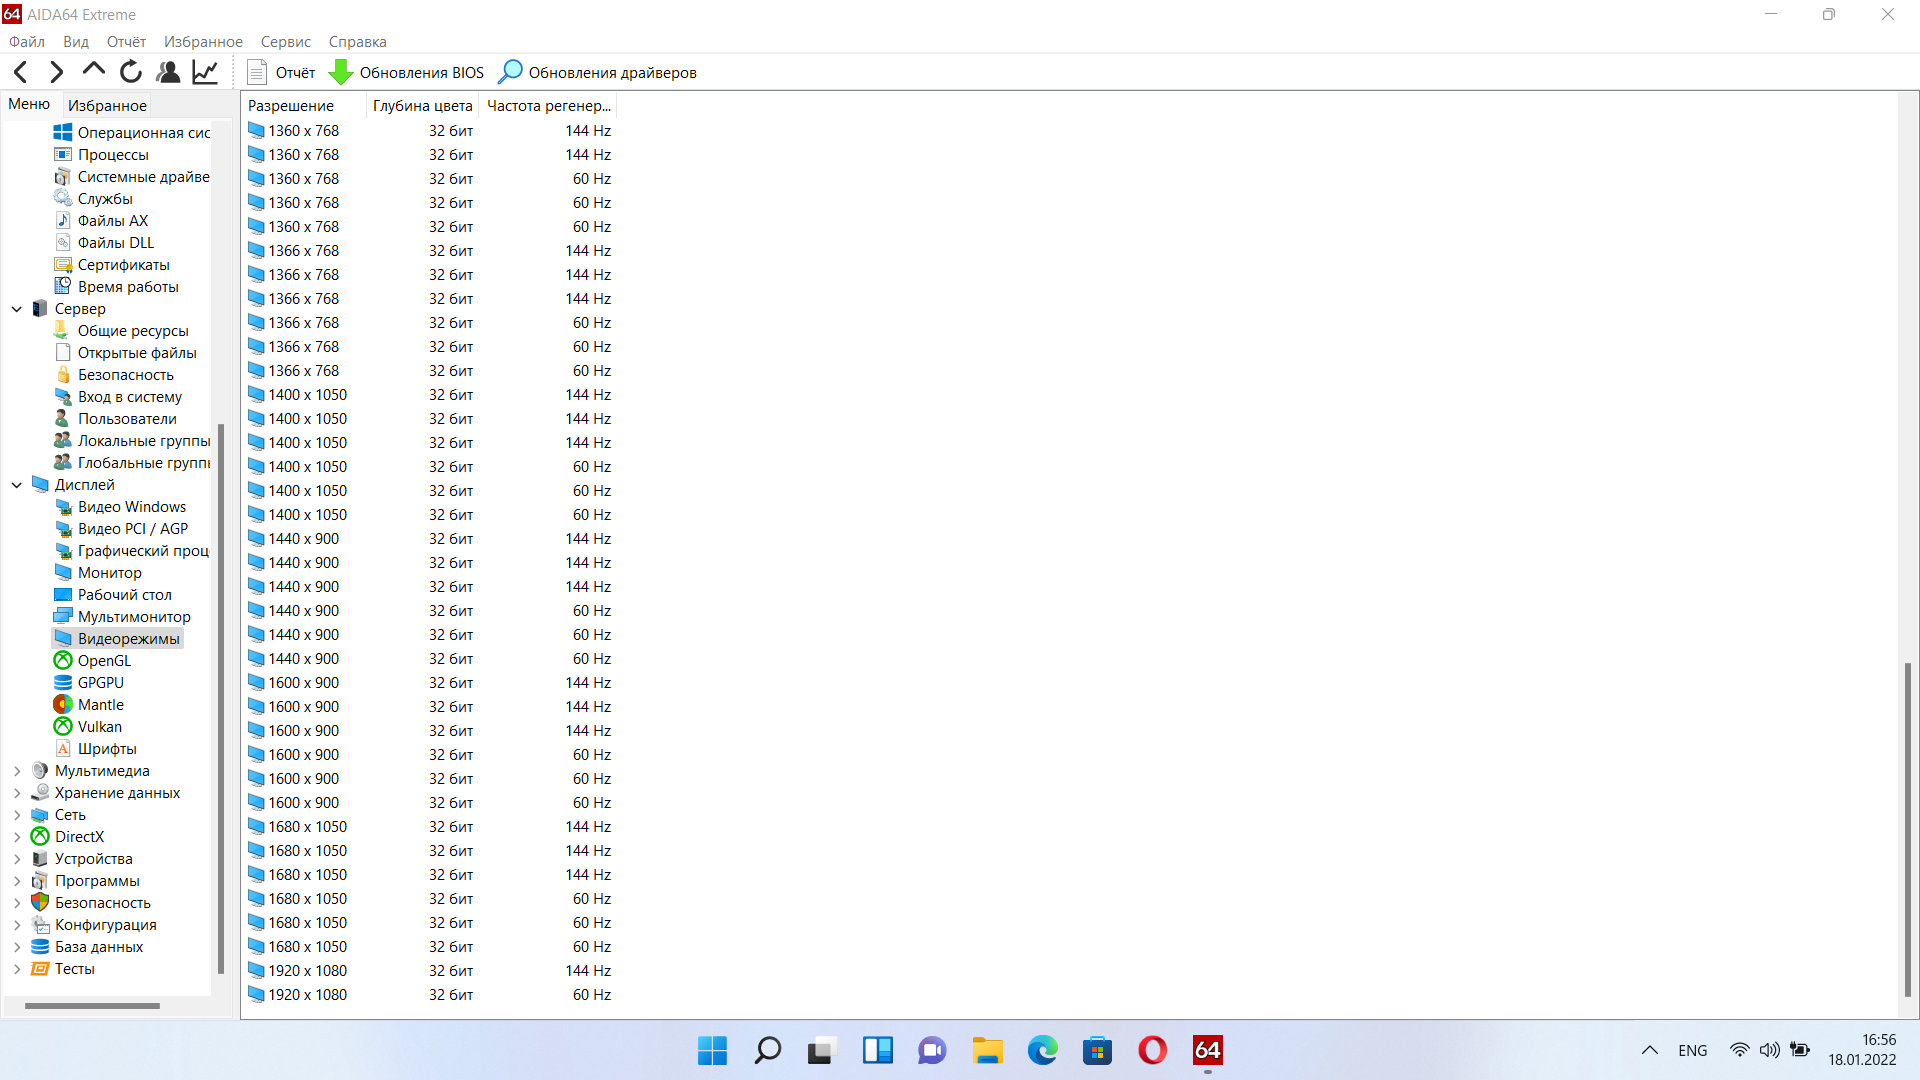Collapse the Сервер tree node
Image resolution: width=1920 pixels, height=1080 pixels.
17,309
